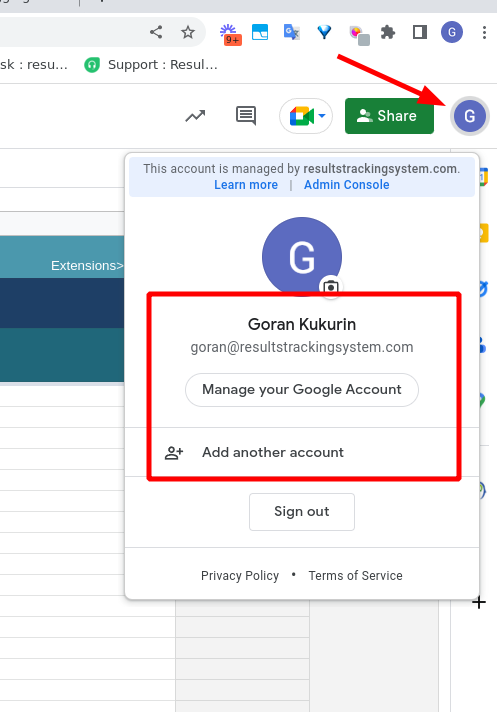Click the Sign out button
Screen dimensions: 497x712
[x=302, y=512]
